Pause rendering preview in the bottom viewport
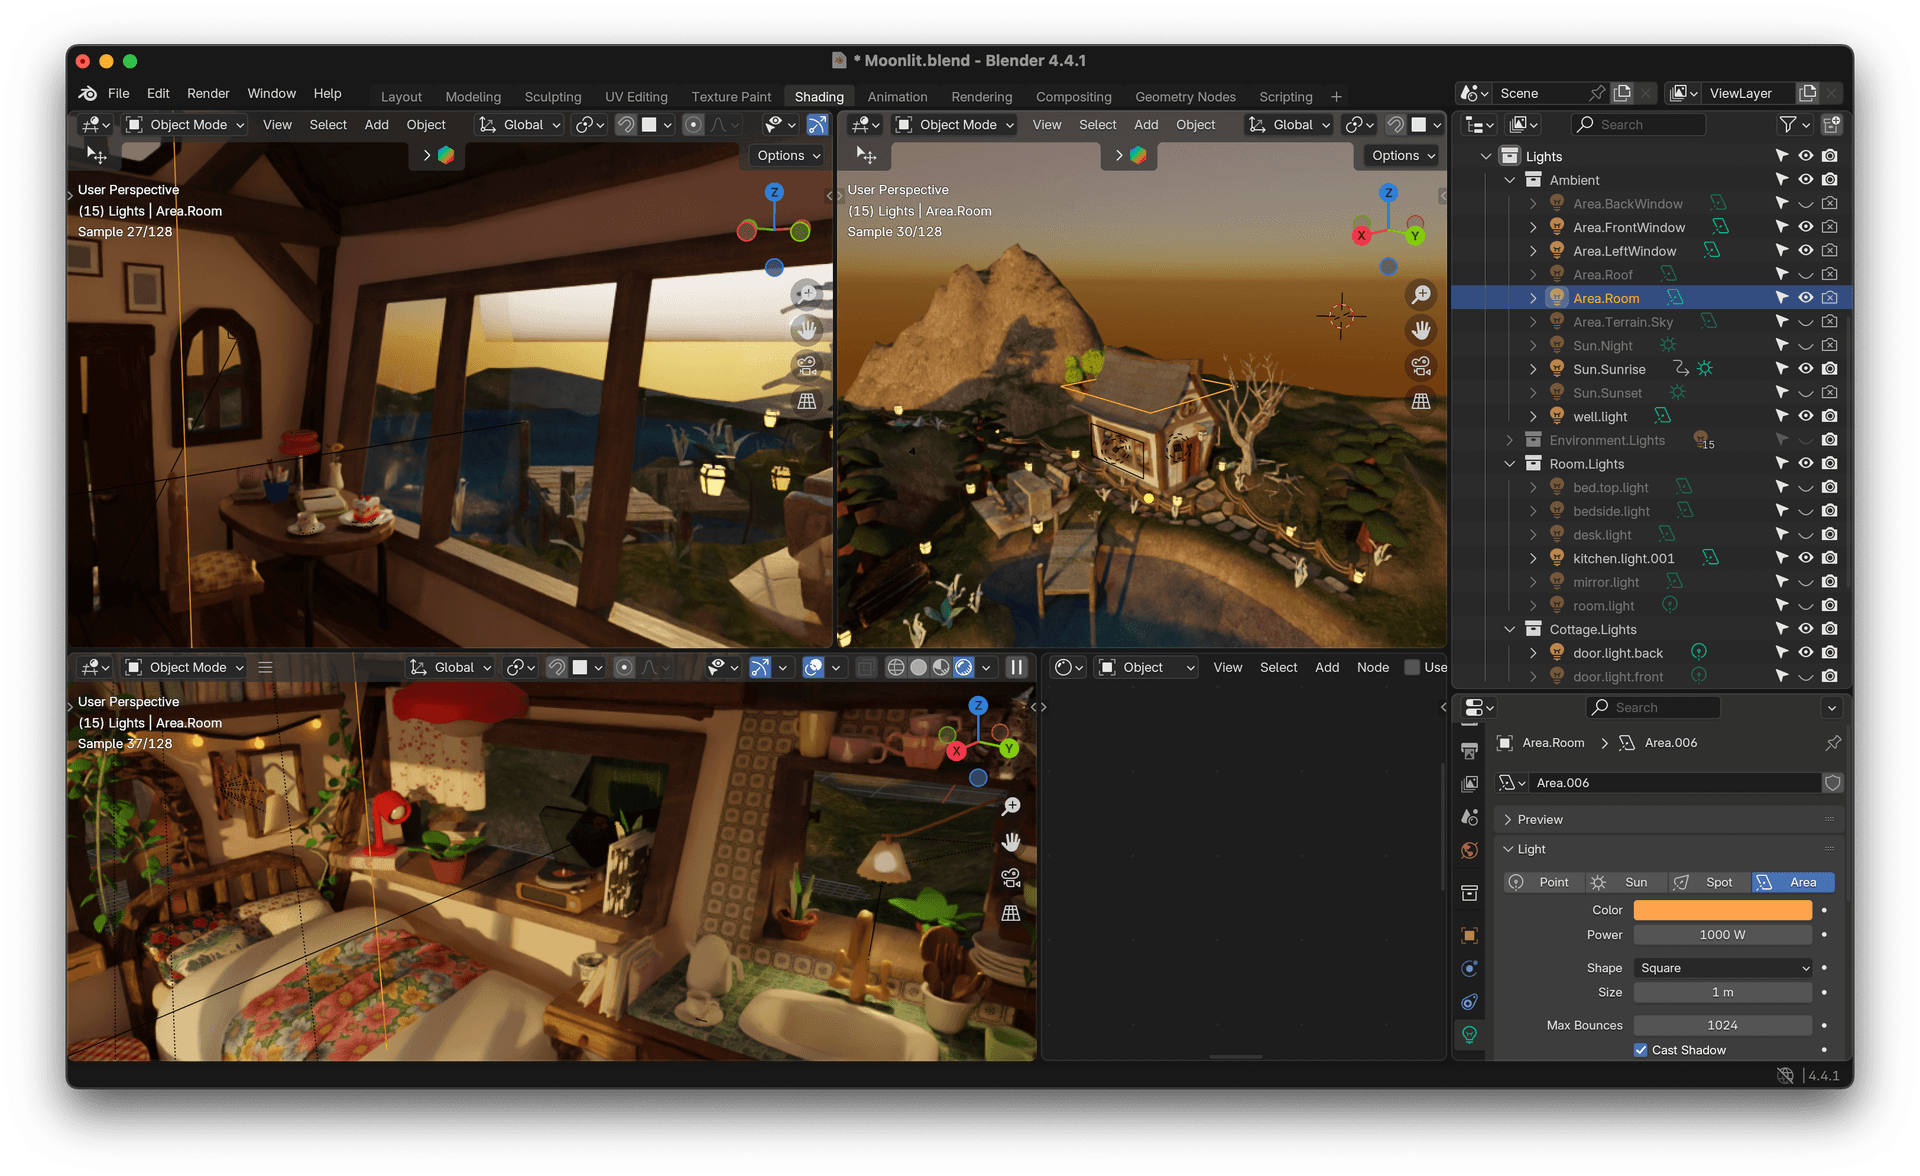The height and width of the screenshot is (1176, 1920). point(1016,667)
